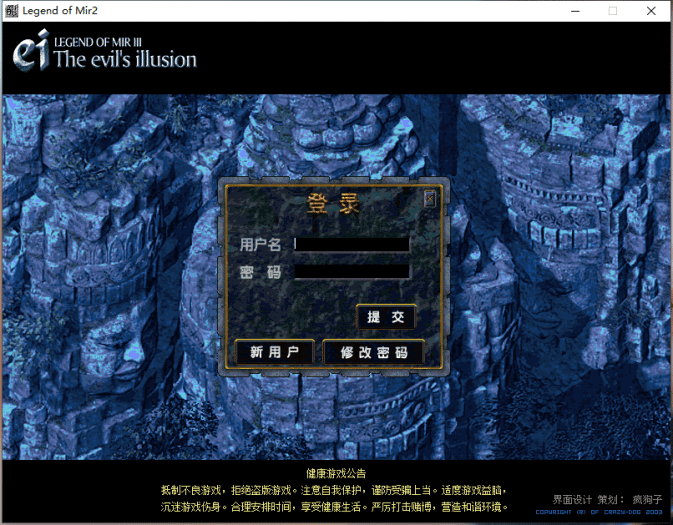
Task: Click the 健康游戏公告 notice heading
Action: [x=336, y=473]
